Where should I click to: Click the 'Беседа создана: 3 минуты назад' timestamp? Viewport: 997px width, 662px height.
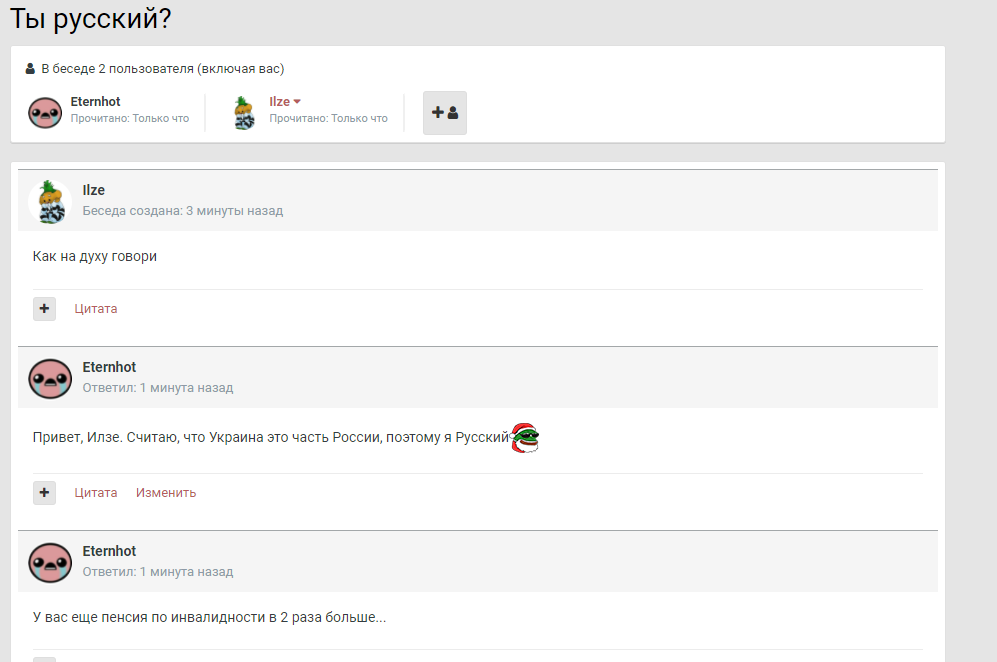pyautogui.click(x=182, y=211)
